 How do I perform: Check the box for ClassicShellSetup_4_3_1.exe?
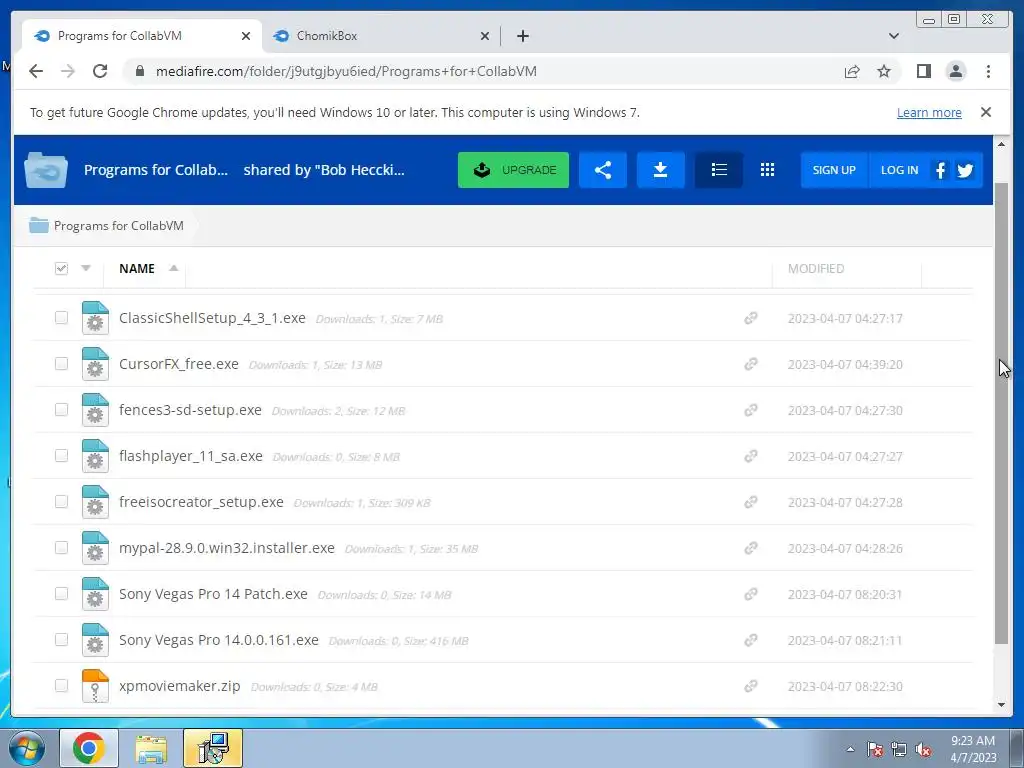[x=61, y=317]
